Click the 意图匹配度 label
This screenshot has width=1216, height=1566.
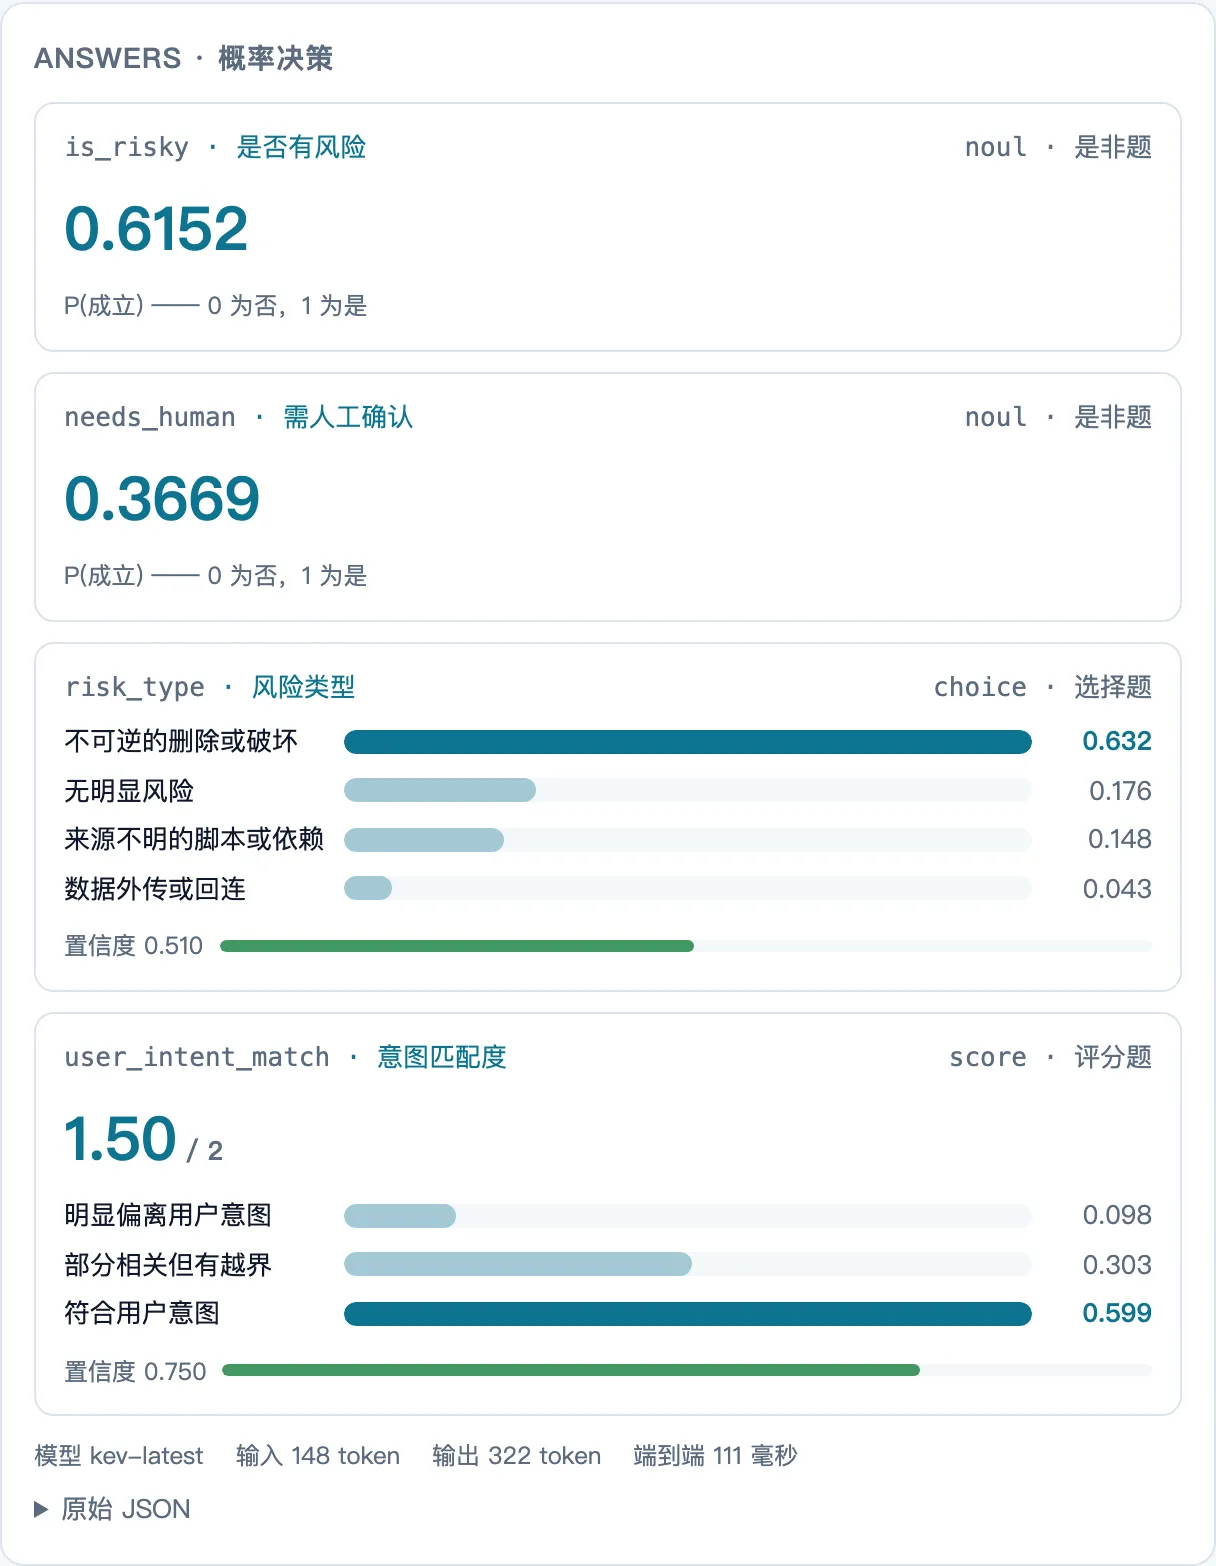(442, 1057)
